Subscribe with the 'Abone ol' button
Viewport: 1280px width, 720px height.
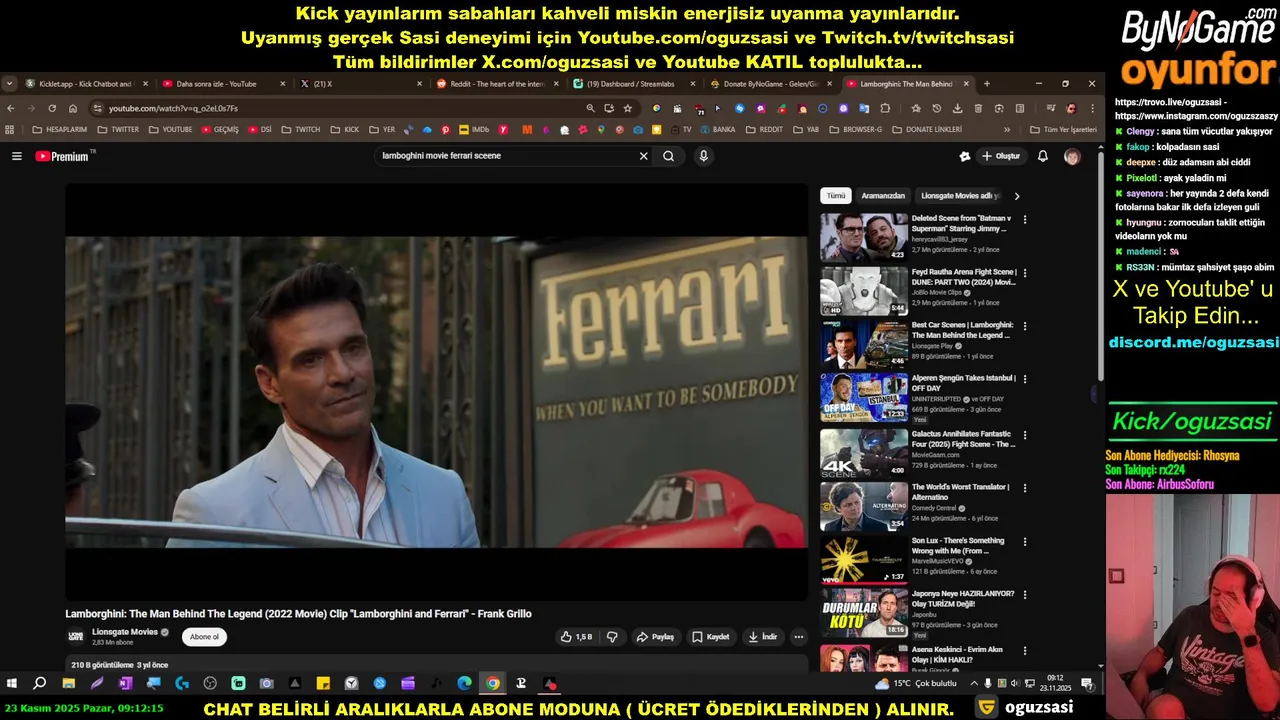pyautogui.click(x=204, y=637)
